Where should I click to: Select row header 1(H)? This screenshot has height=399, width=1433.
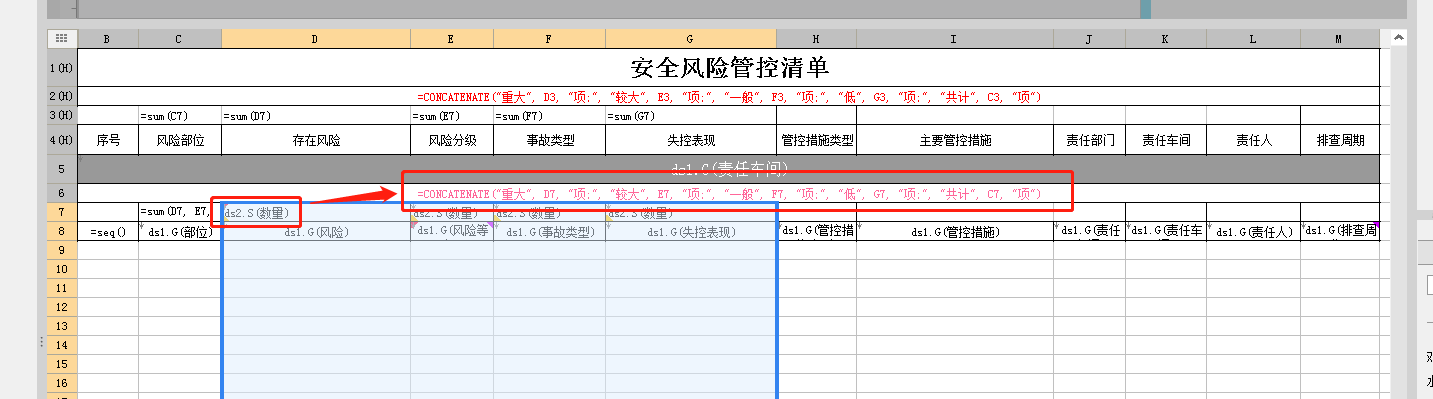coord(62,68)
